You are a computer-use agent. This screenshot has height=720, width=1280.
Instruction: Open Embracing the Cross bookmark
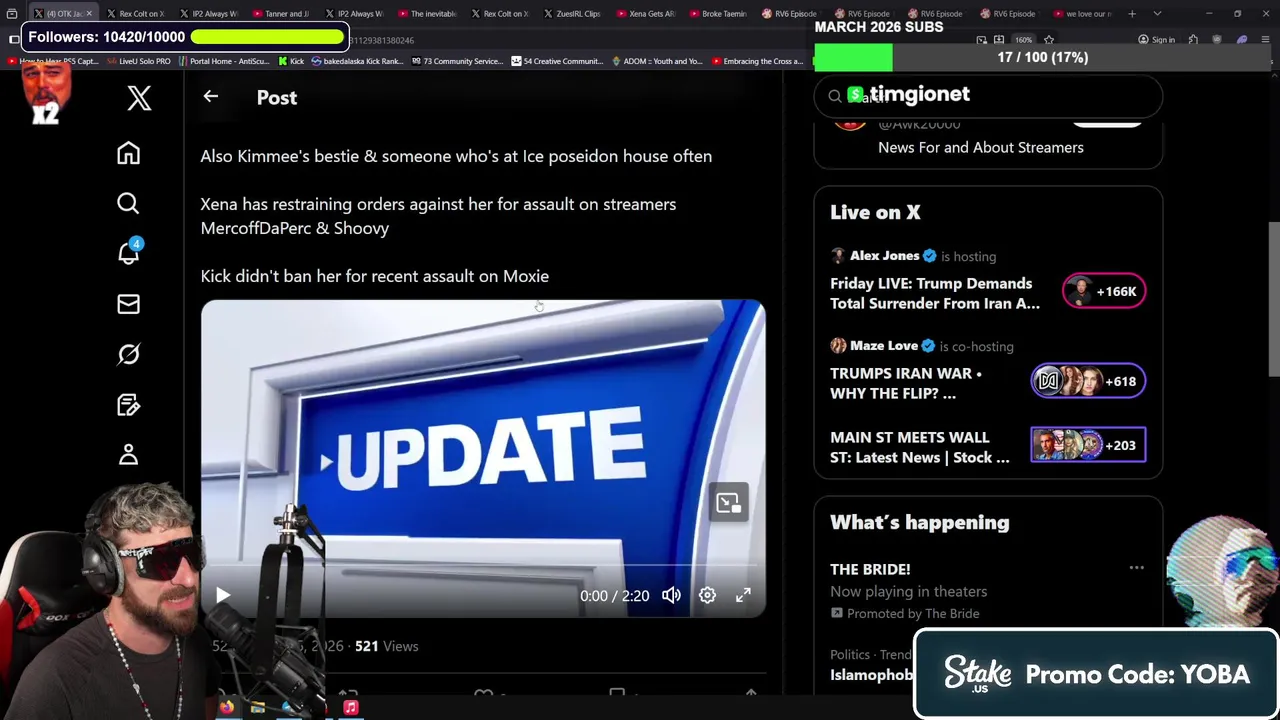coord(757,61)
